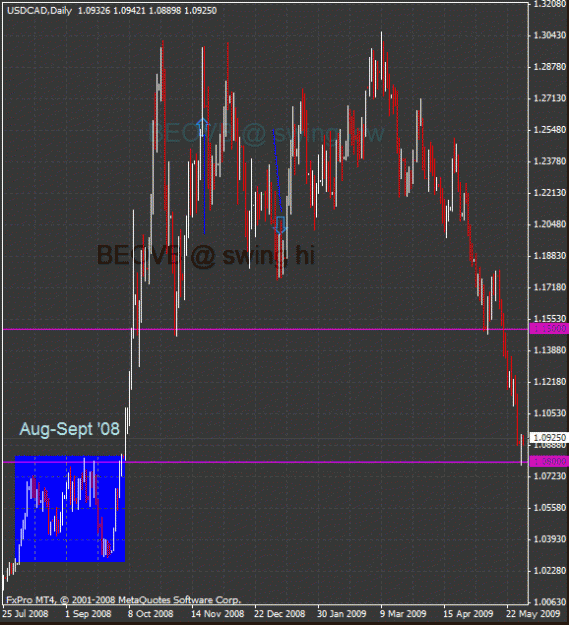The image size is (569, 625).
Task: Click the magenta 1.15000 price tag
Action: [549, 329]
